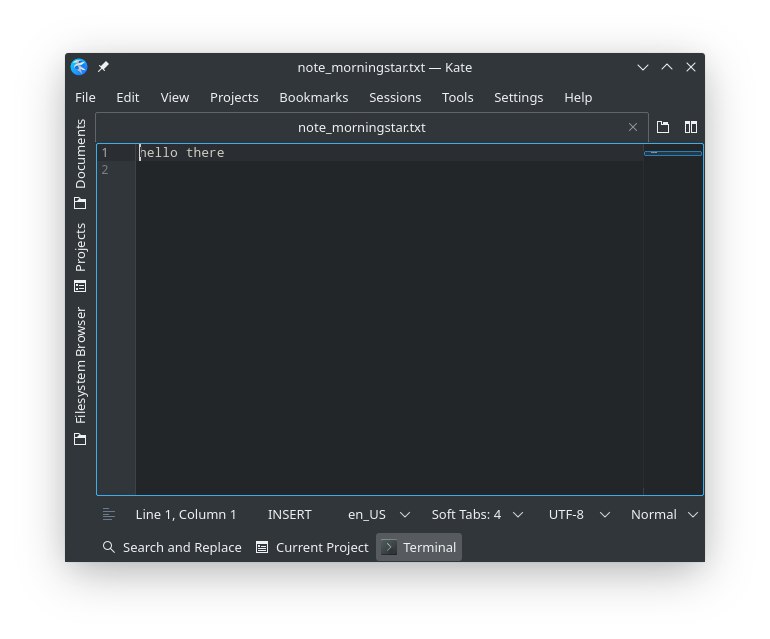This screenshot has width=770, height=639.
Task: Open the Tools menu
Action: pos(457,97)
